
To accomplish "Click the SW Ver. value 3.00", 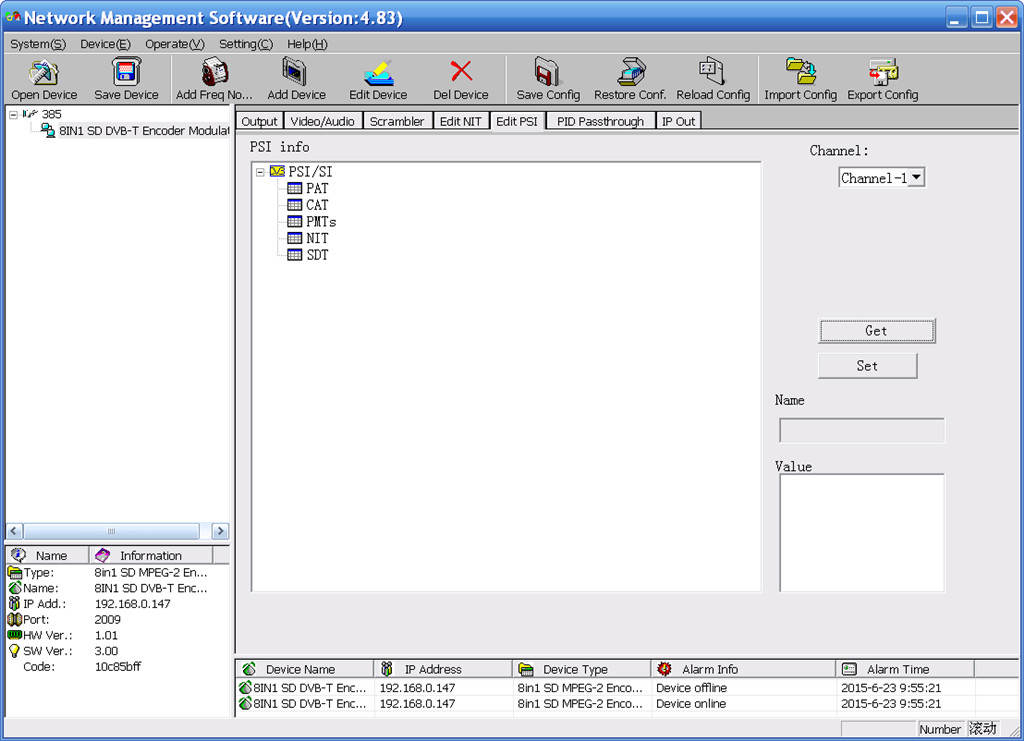I will (x=106, y=651).
